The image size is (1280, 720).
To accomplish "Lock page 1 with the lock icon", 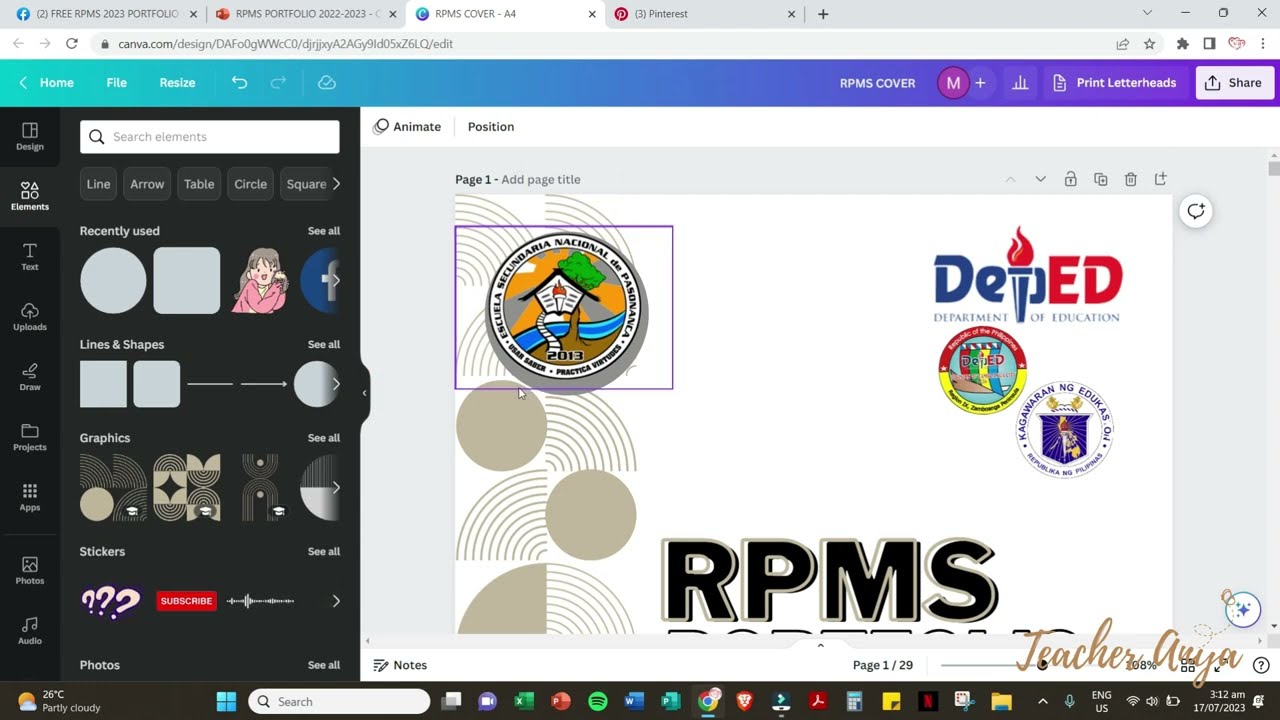I will (1070, 179).
